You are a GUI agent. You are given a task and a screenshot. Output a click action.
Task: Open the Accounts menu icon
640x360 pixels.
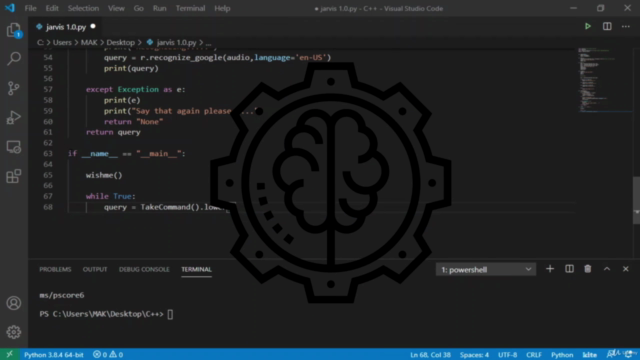click(13, 303)
